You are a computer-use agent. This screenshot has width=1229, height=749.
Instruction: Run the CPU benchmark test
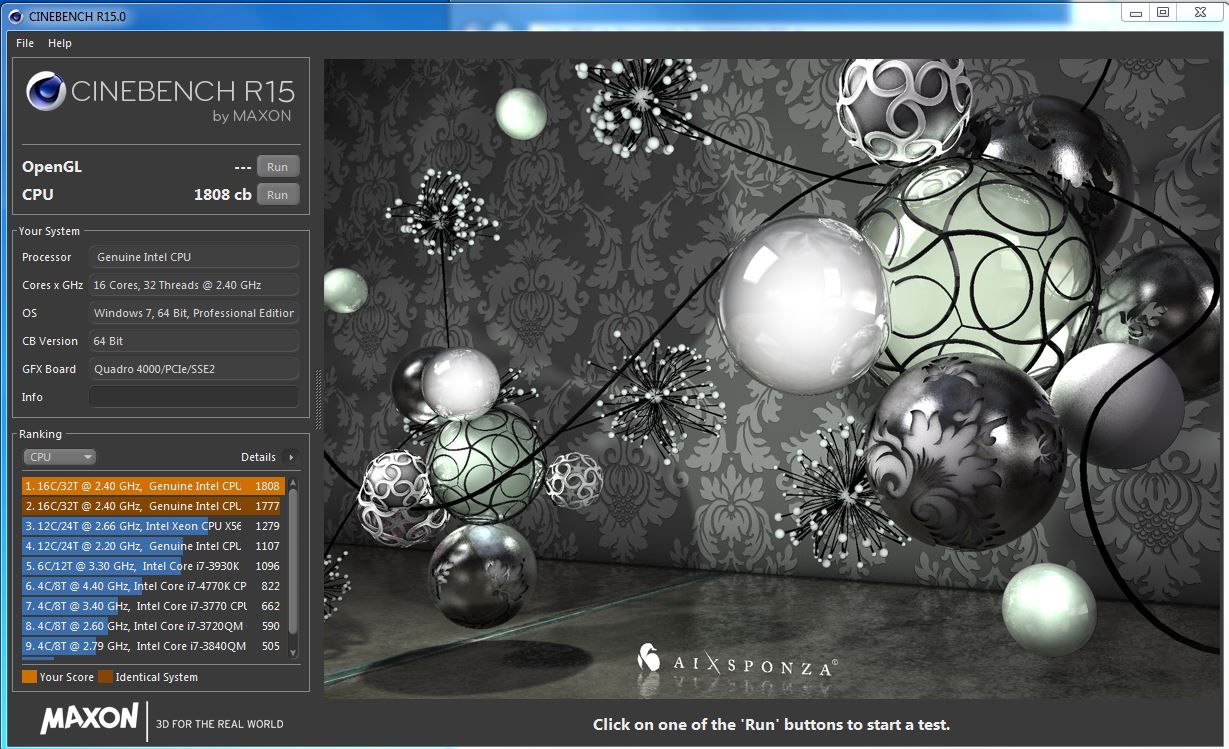[278, 195]
